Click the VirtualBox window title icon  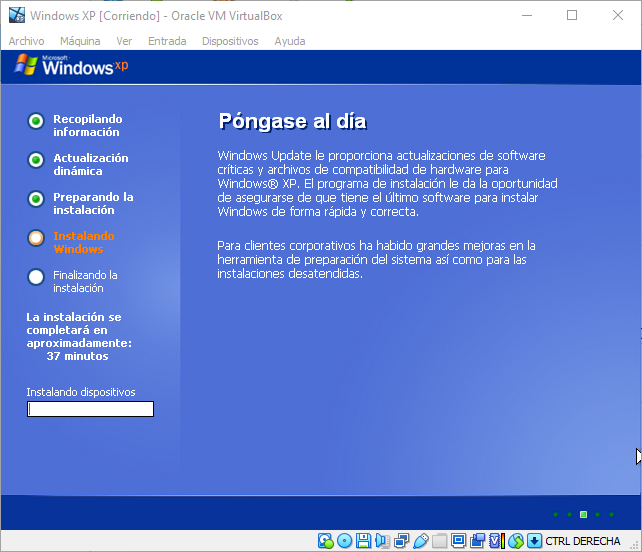(17, 16)
